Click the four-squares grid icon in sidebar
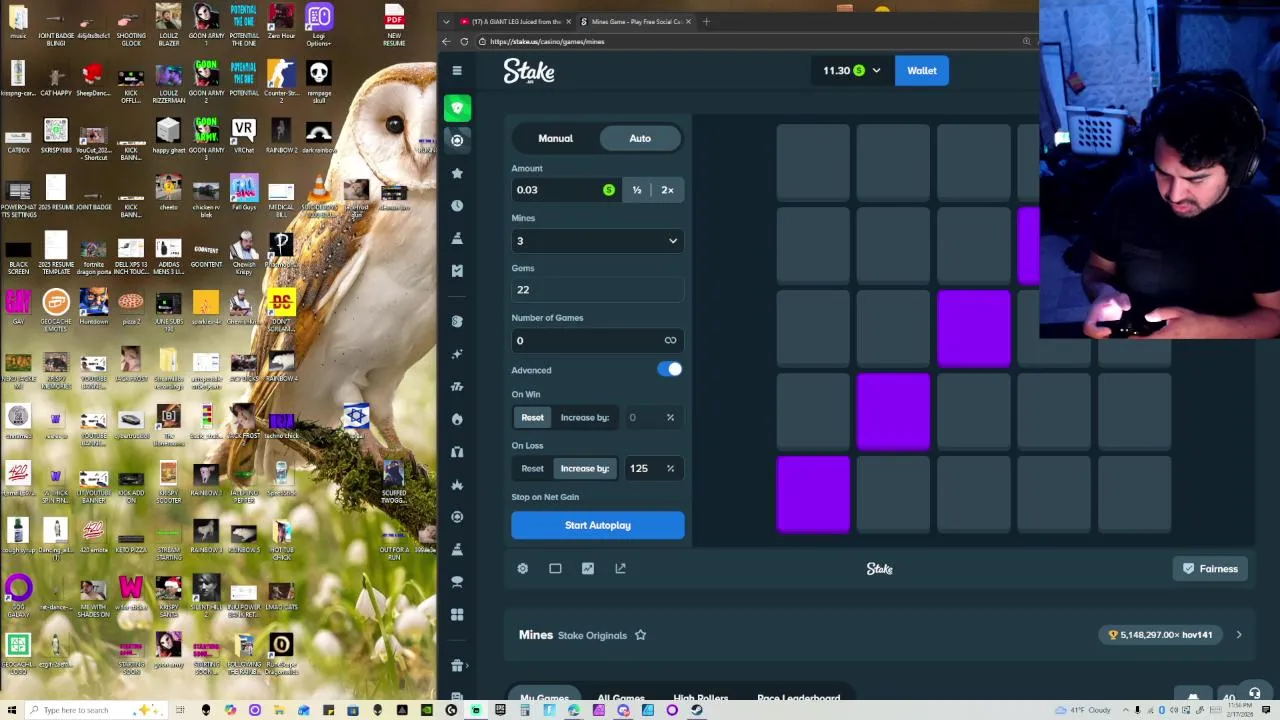This screenshot has width=1280, height=720. click(x=457, y=614)
